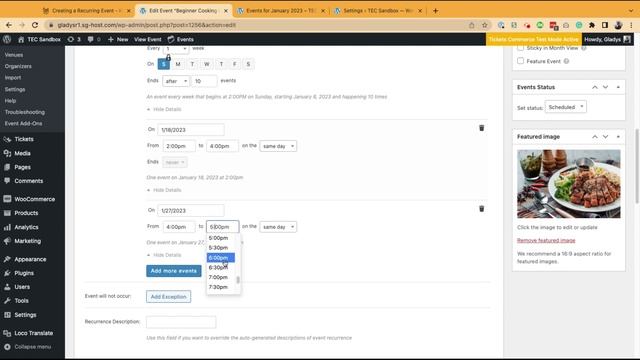The height and width of the screenshot is (360, 640).
Task: Toggle Wednesday day button in recurrence
Action: [207, 64]
